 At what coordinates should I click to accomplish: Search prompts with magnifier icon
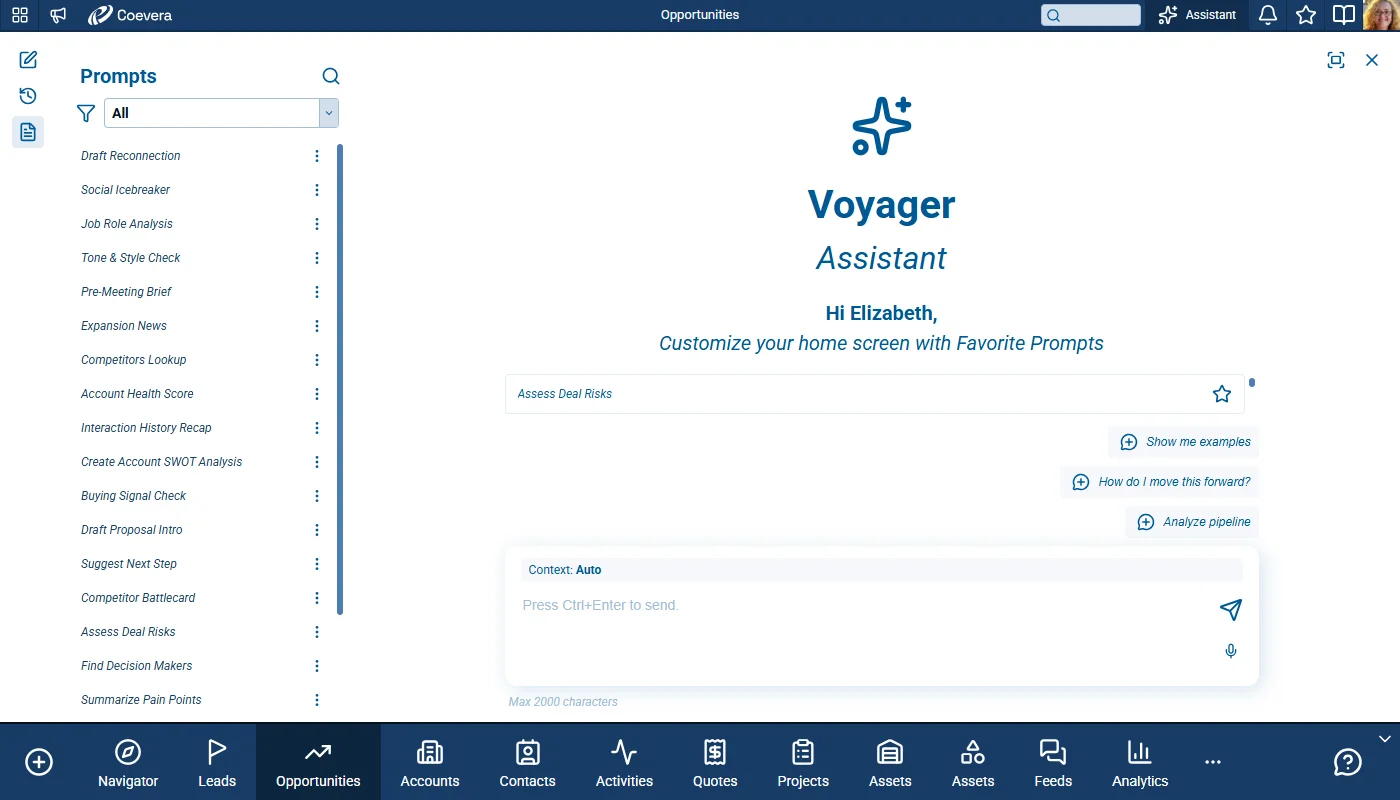[331, 76]
